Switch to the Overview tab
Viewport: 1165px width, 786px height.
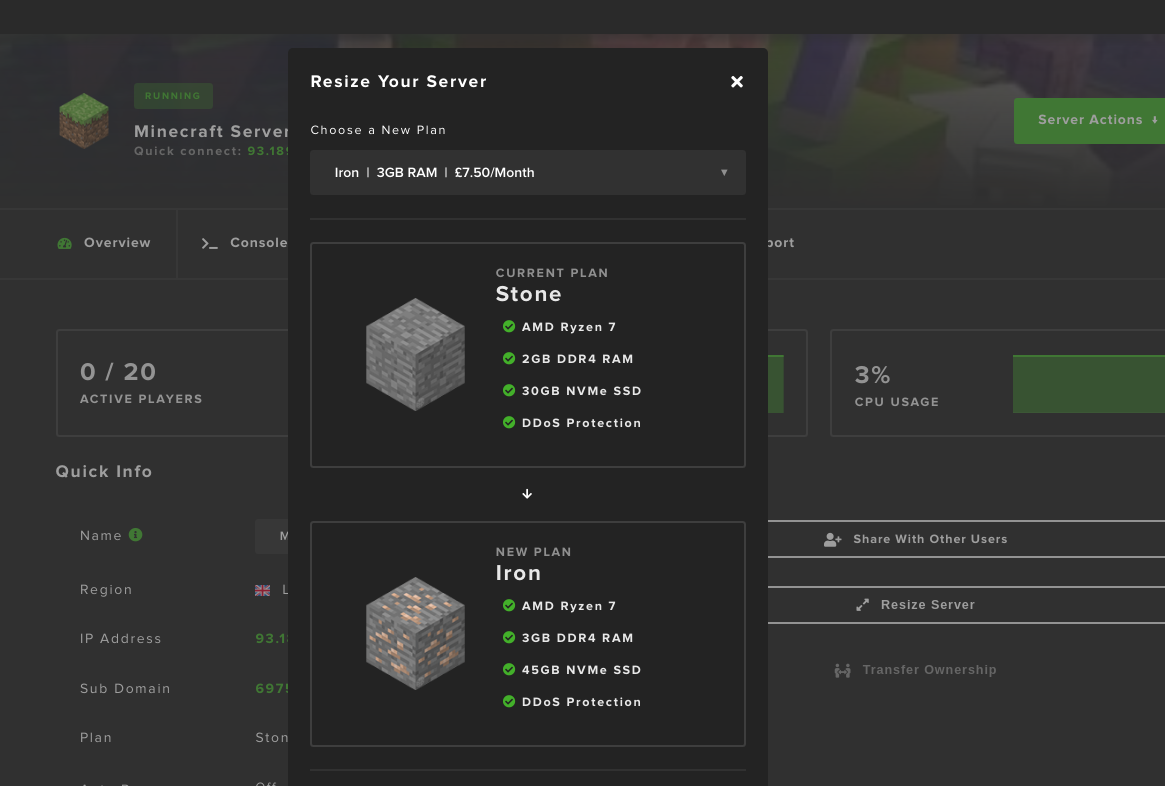pos(104,243)
